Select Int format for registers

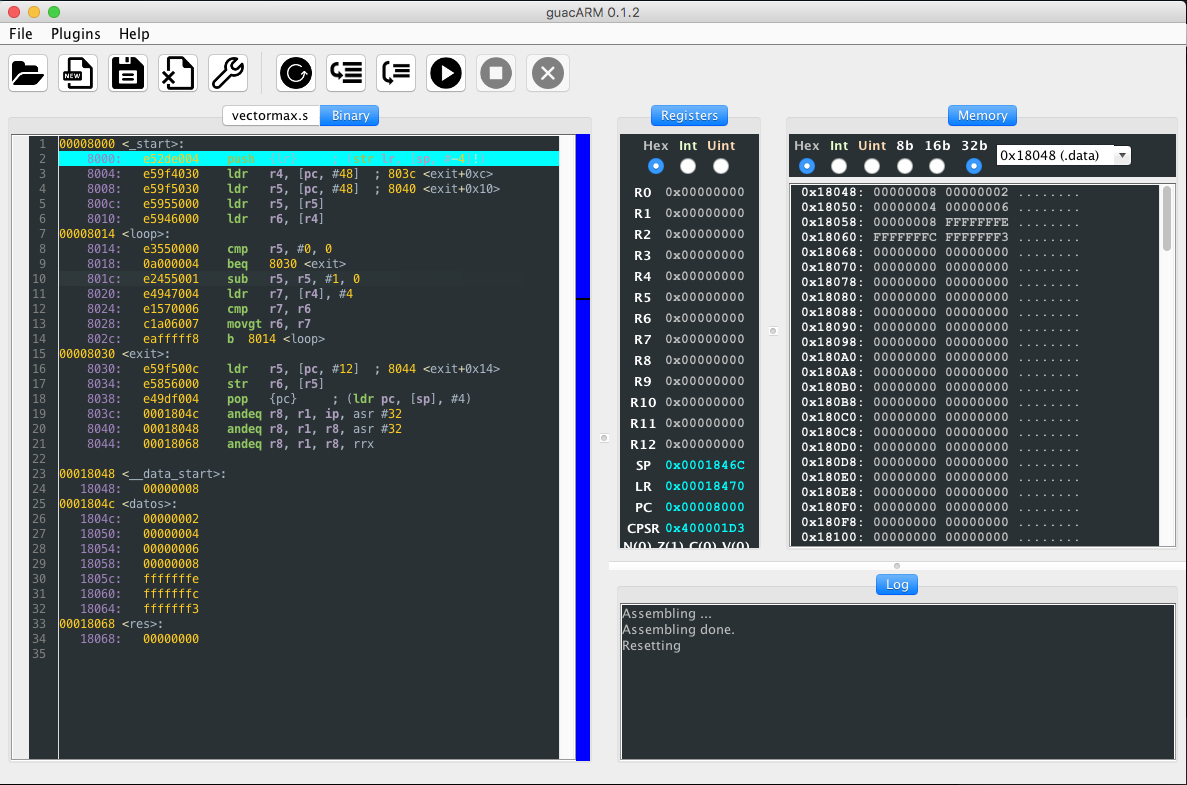pyautogui.click(x=687, y=166)
